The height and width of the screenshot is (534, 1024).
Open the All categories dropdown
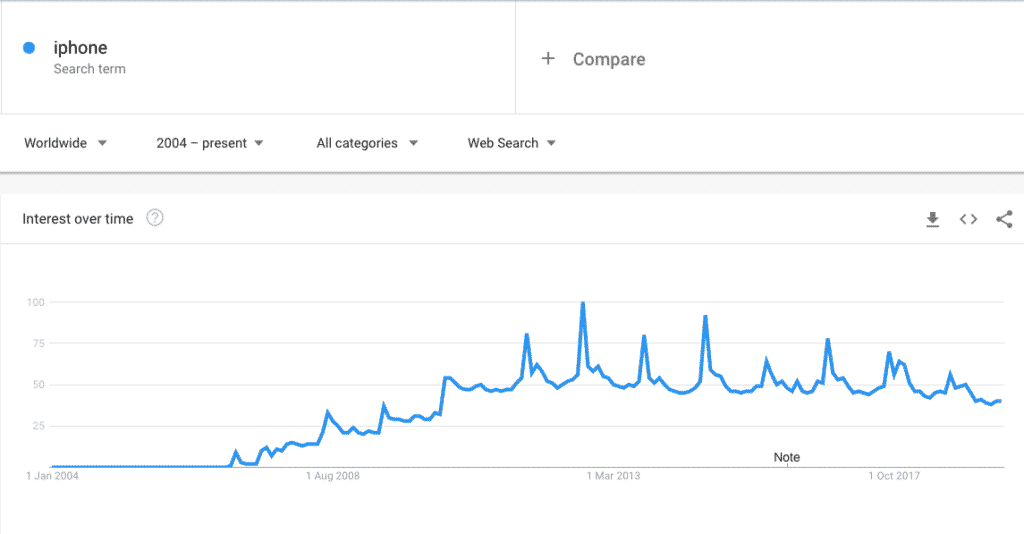tap(367, 143)
